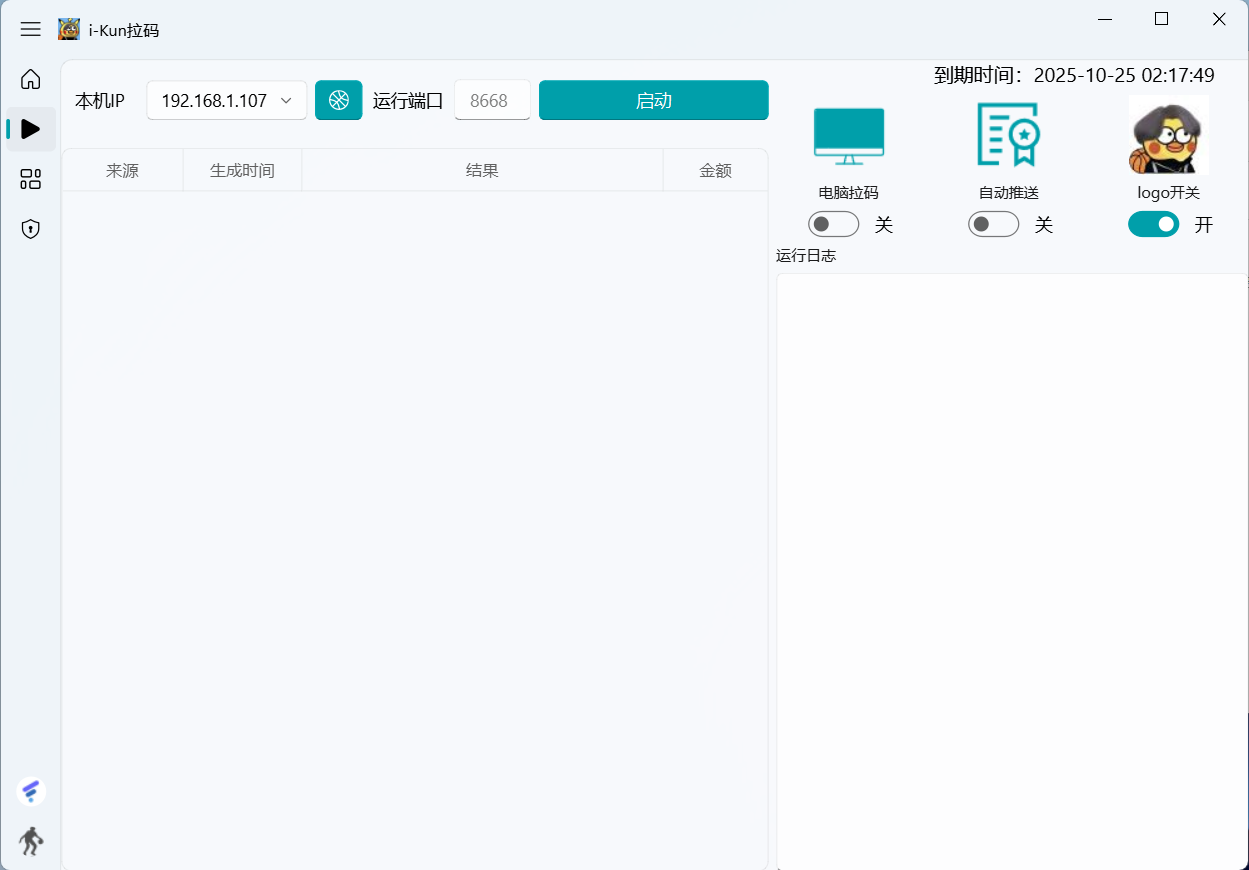This screenshot has width=1249, height=870.
Task: Enable the 电脑拉码 toggle
Action: (x=833, y=224)
